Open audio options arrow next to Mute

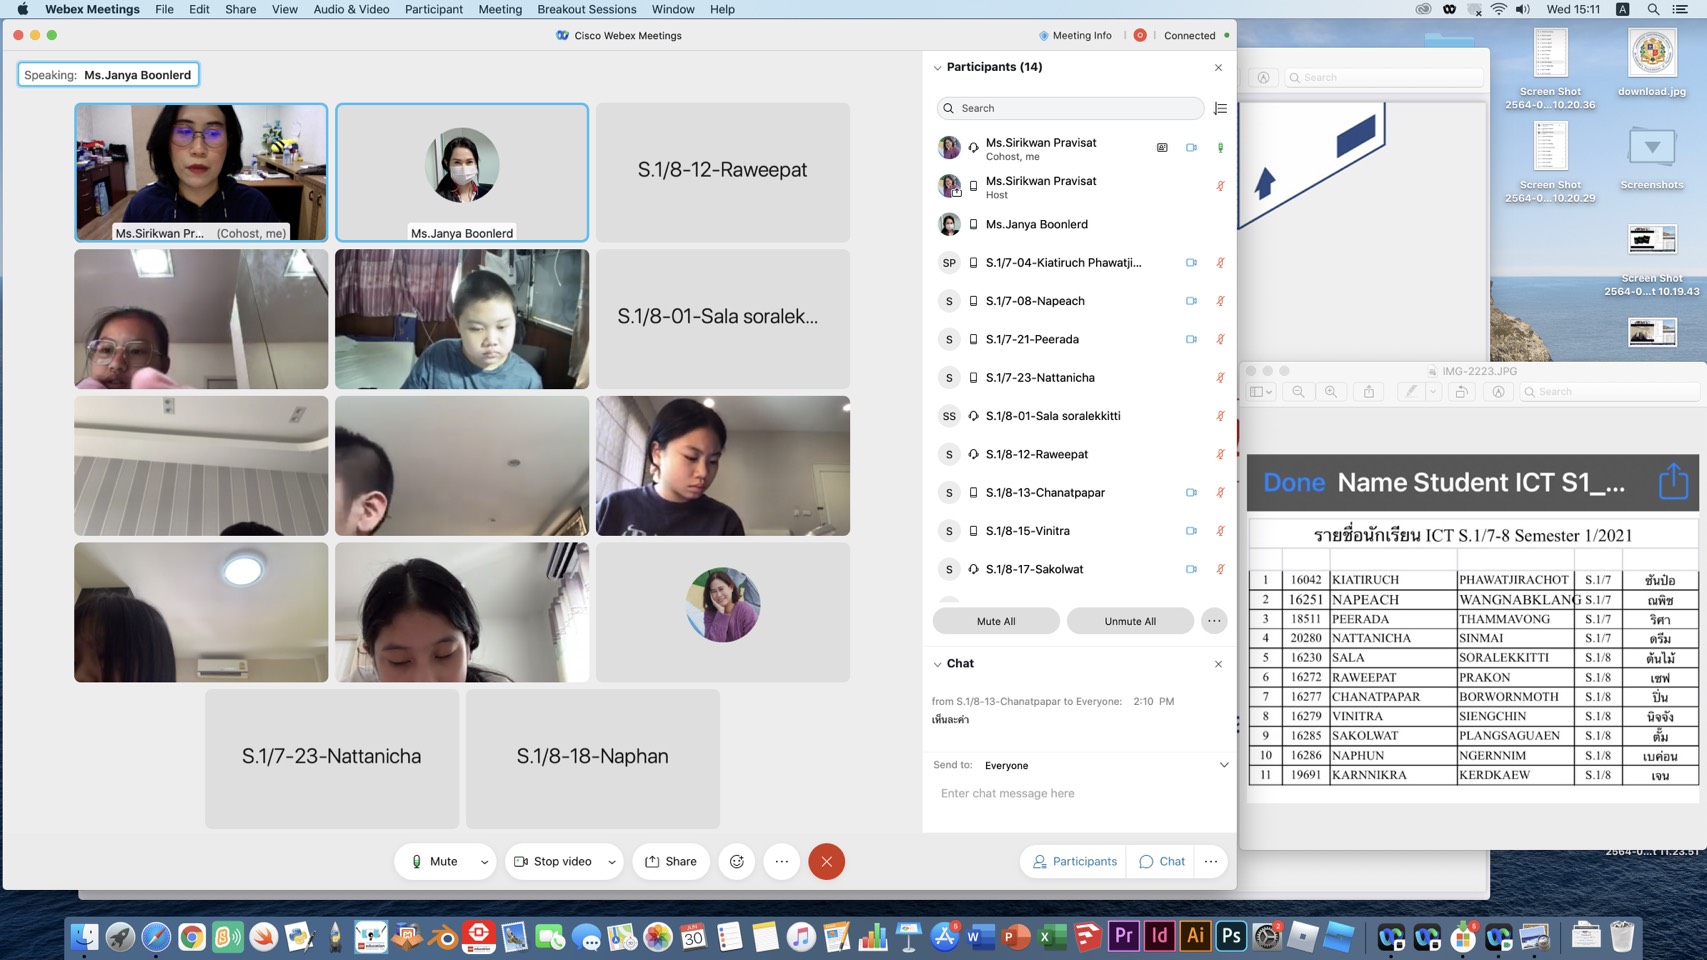click(484, 862)
